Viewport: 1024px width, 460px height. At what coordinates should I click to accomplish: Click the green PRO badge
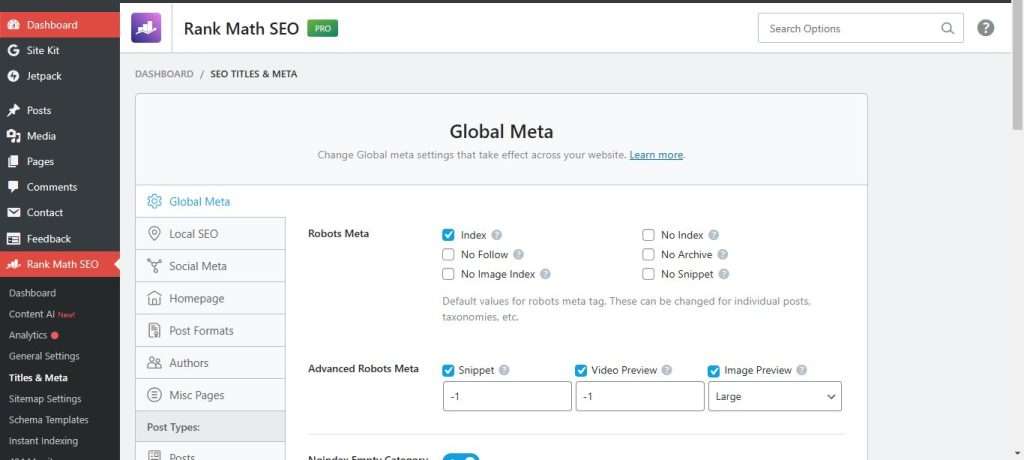[x=323, y=28]
